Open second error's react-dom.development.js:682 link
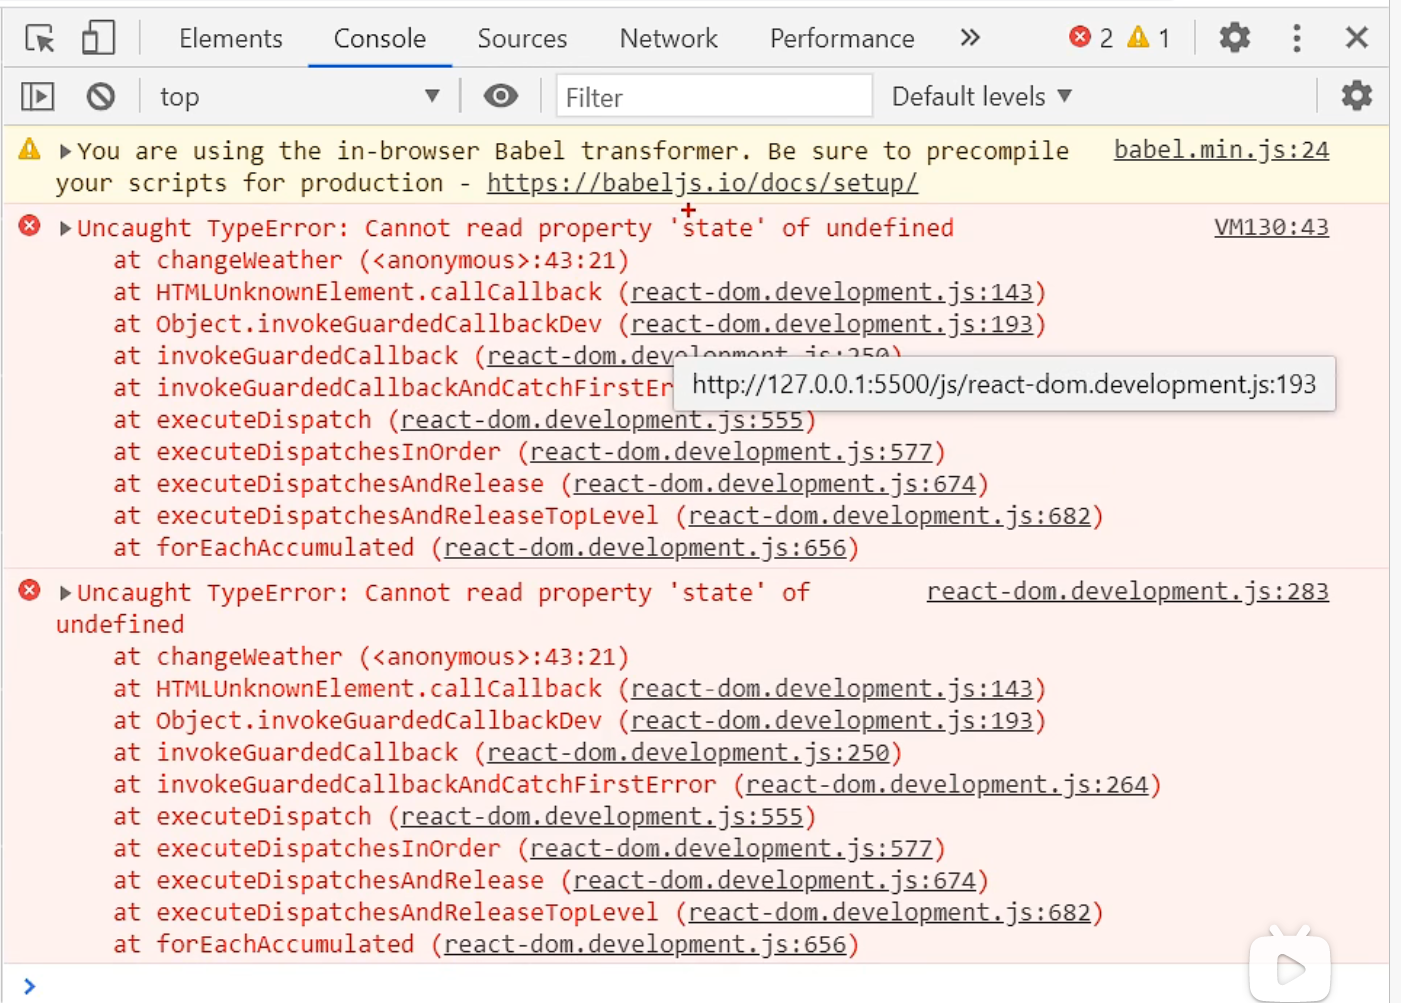The width and height of the screenshot is (1401, 1003). point(889,913)
